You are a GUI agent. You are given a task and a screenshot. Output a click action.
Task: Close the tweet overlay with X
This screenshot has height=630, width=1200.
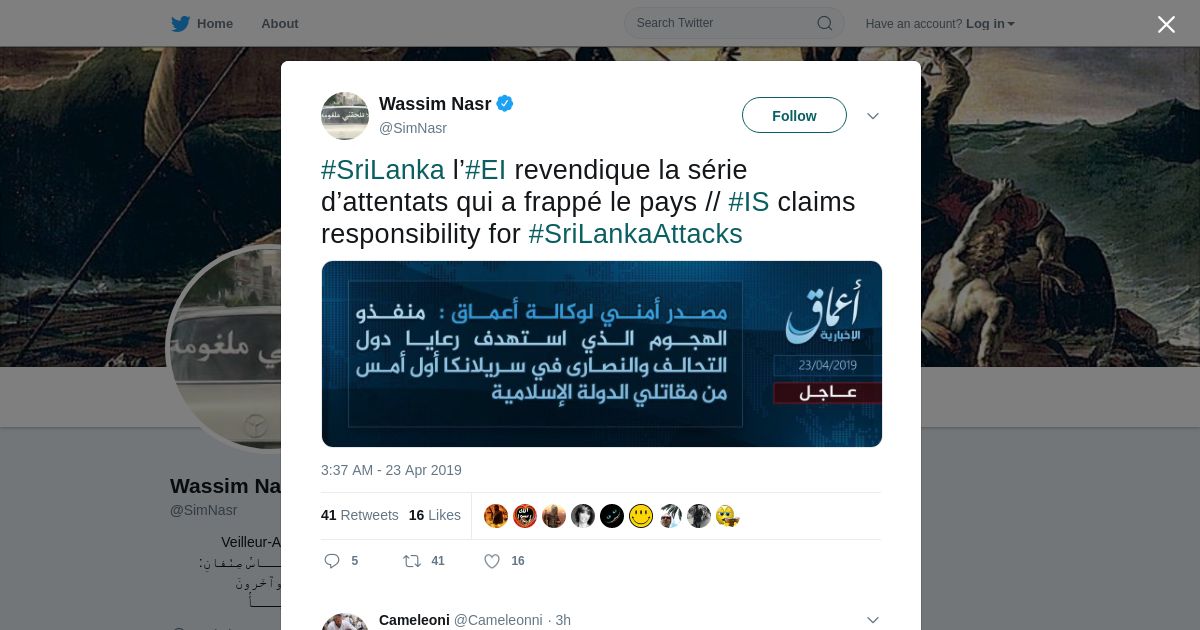(1166, 24)
